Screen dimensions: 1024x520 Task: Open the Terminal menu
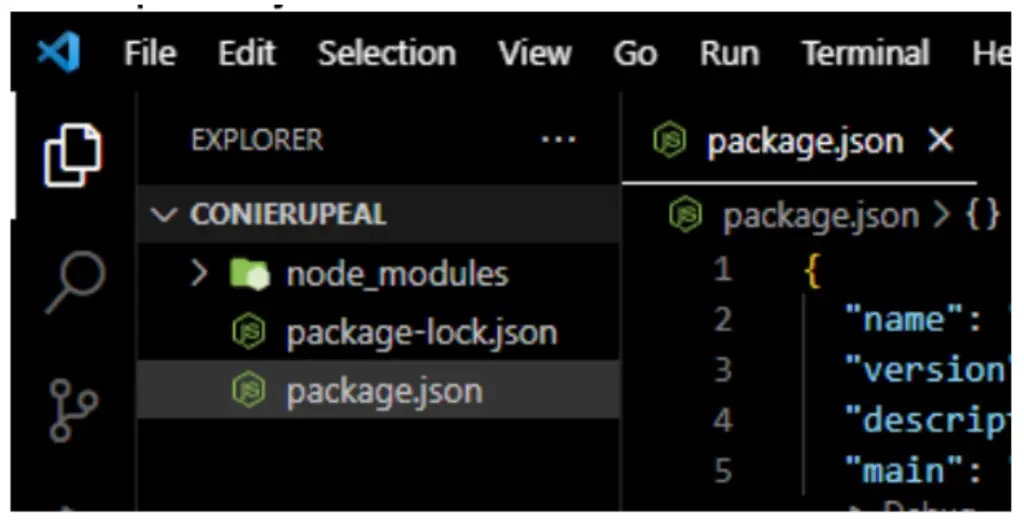(x=865, y=53)
